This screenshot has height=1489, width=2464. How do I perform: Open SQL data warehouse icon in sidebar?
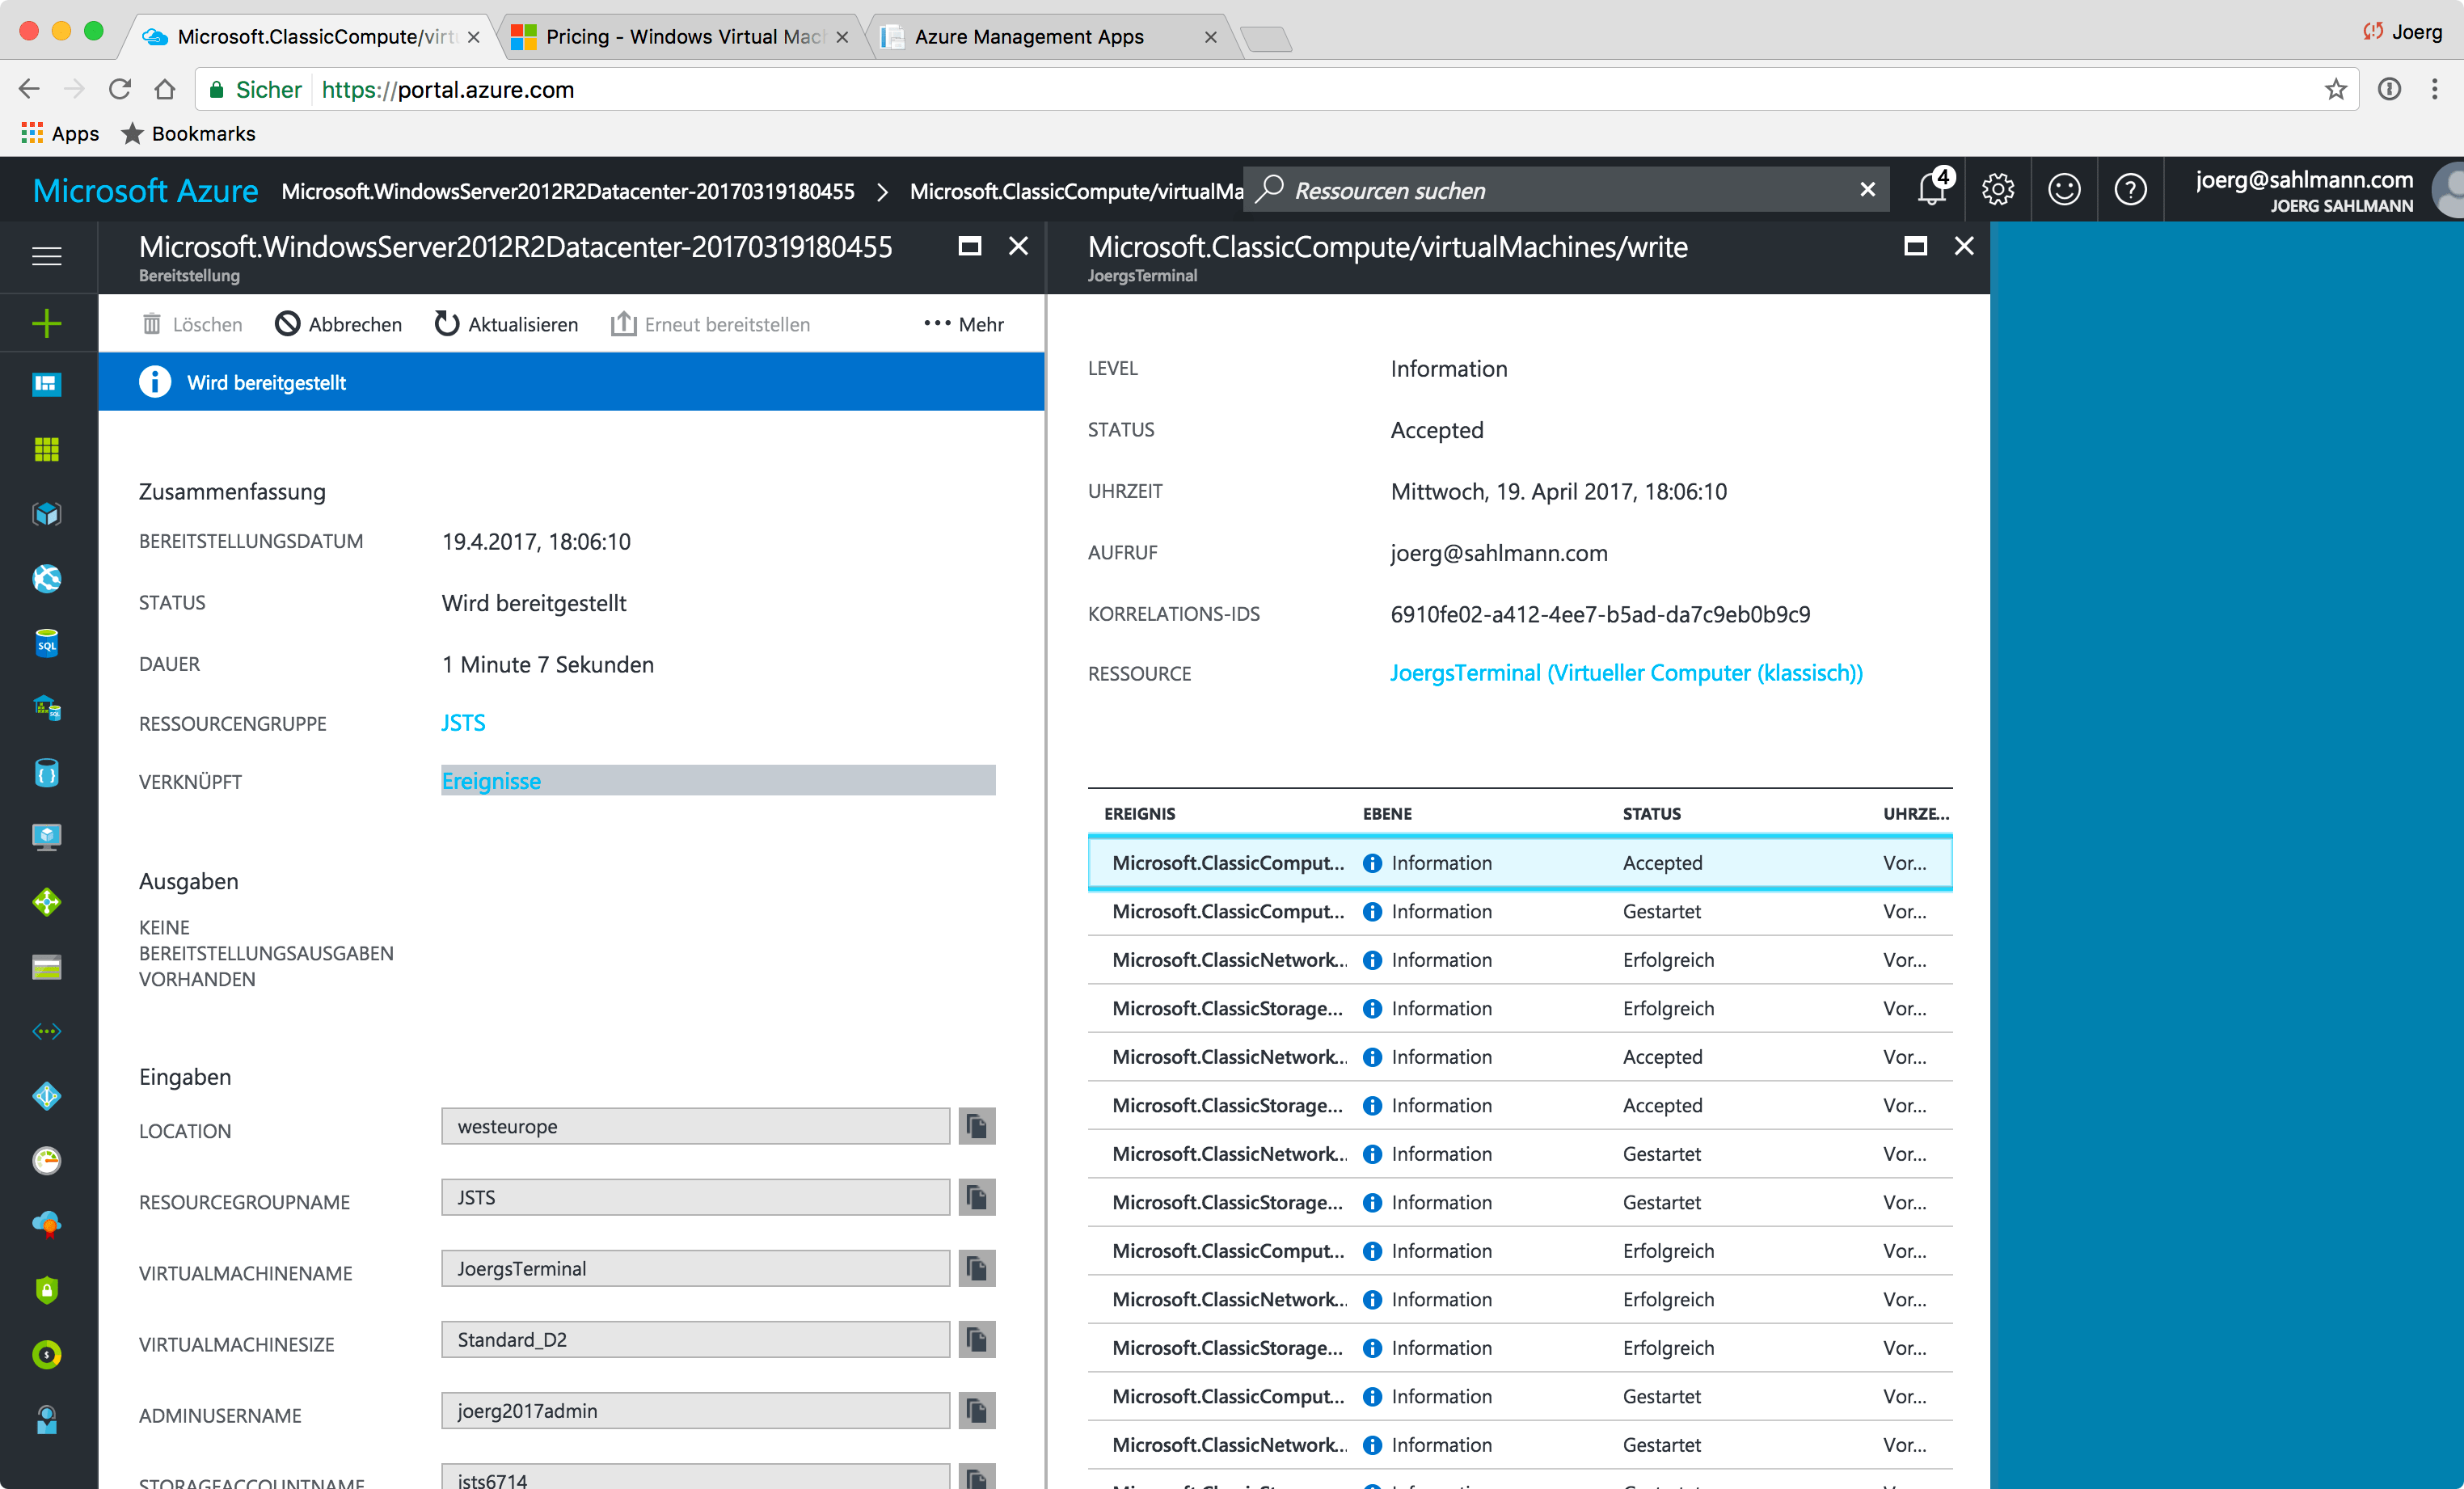[x=47, y=708]
